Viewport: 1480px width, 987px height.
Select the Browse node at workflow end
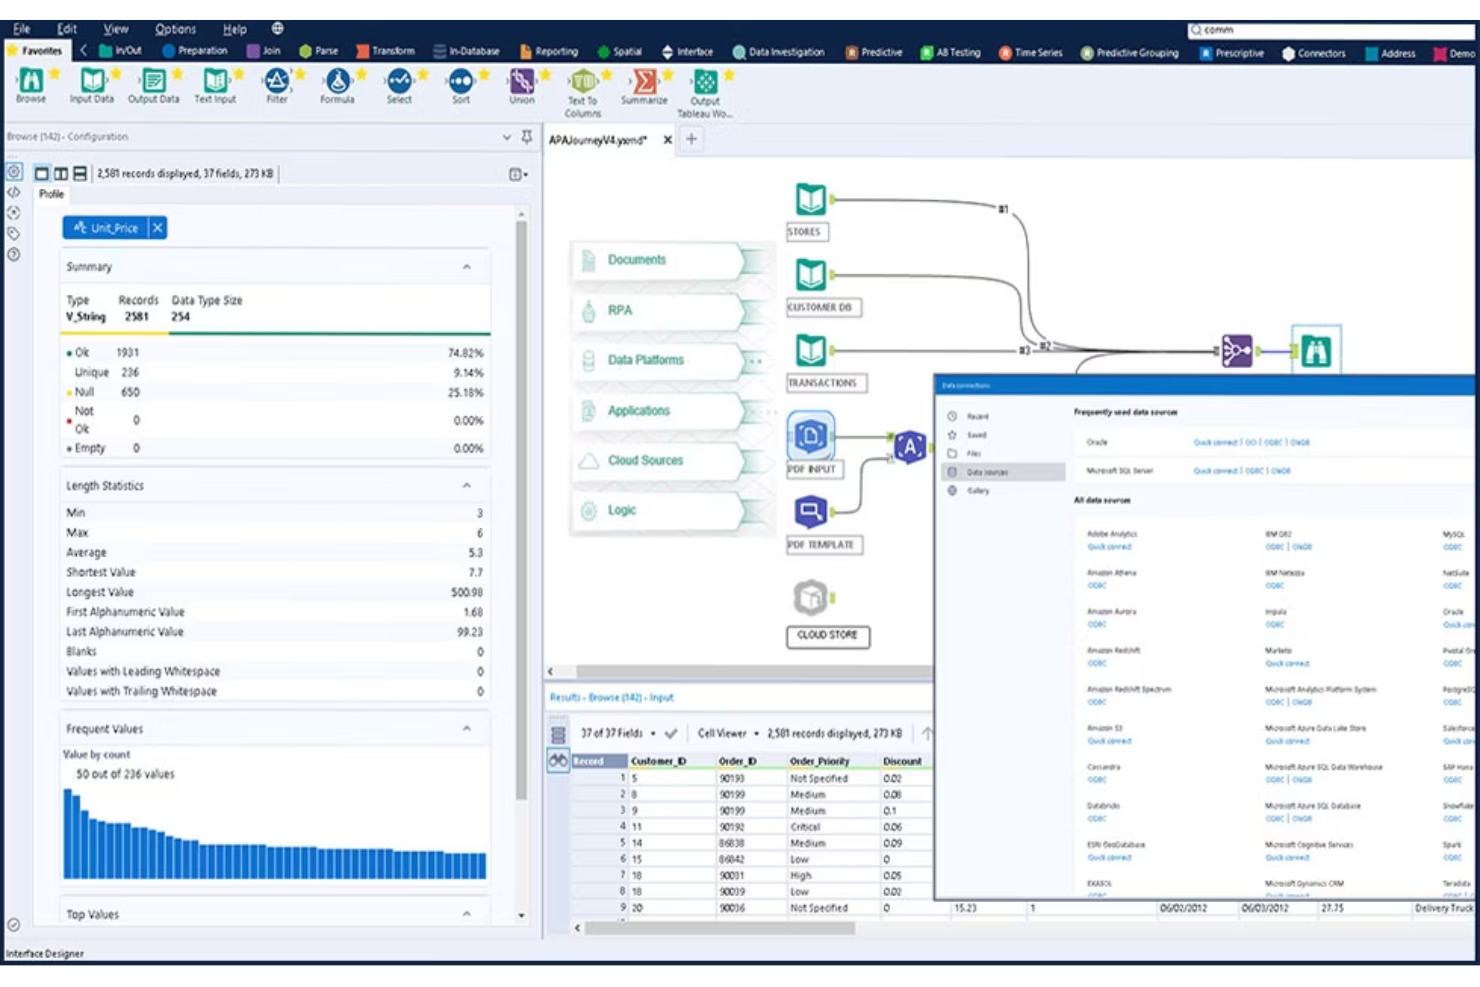(x=1316, y=351)
